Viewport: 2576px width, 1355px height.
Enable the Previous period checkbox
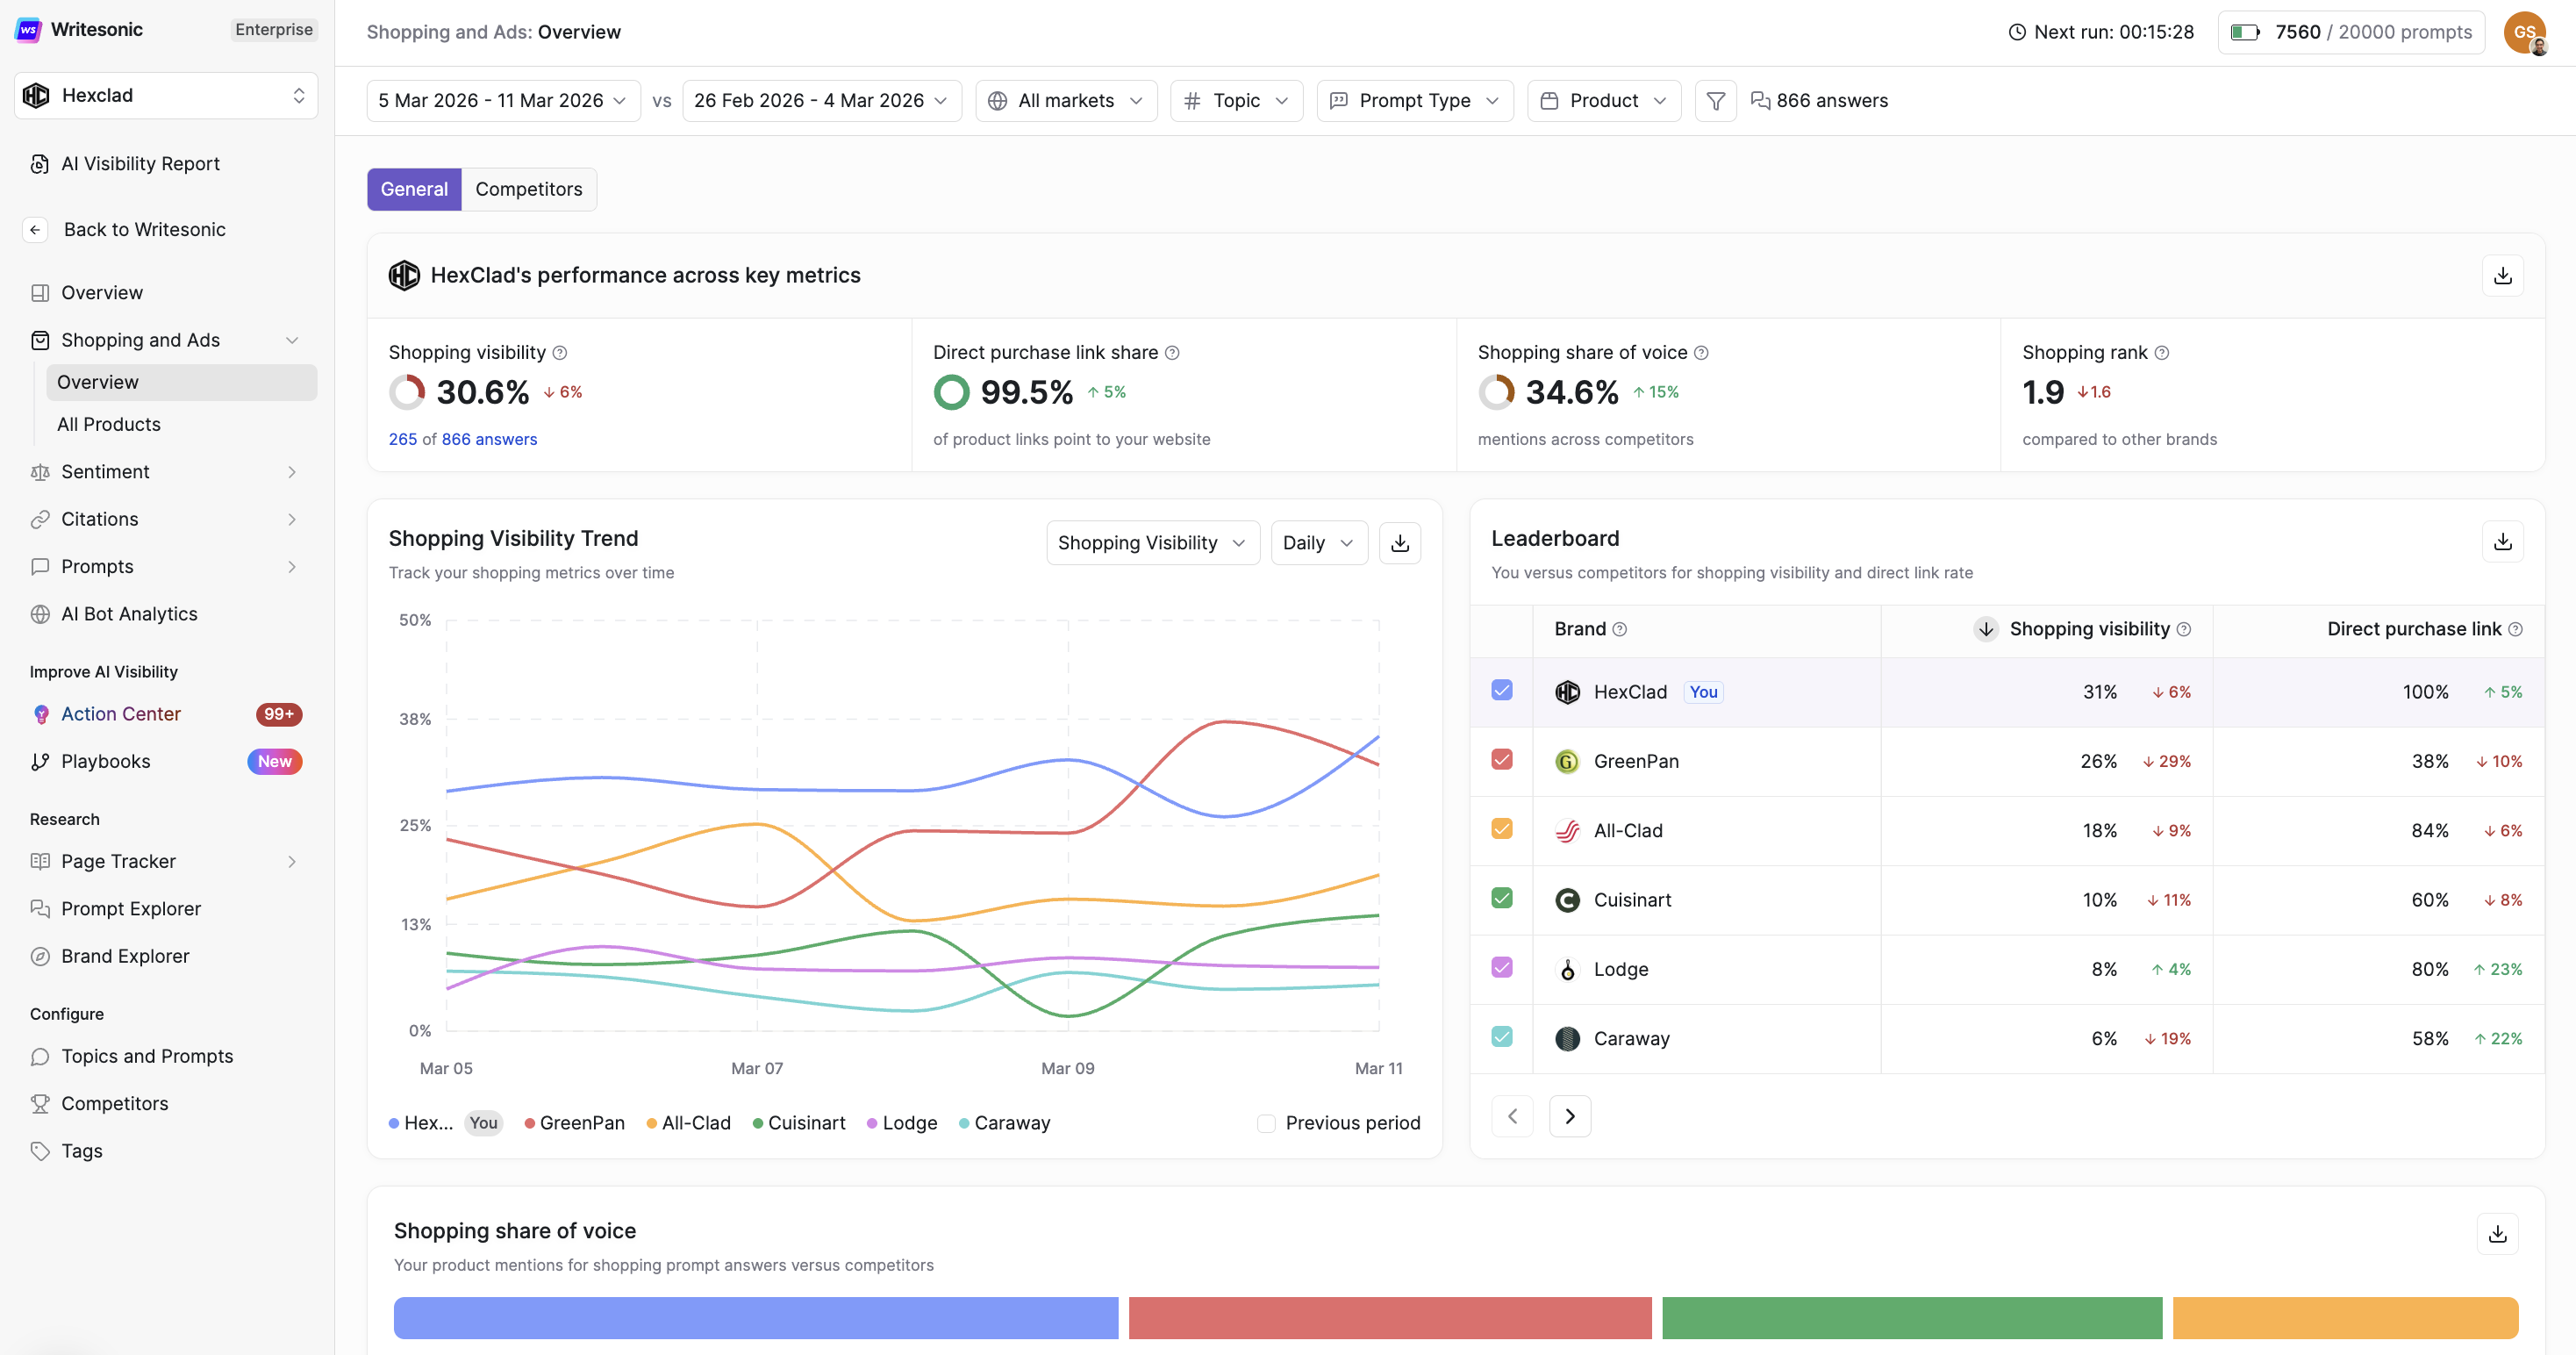1266,1123
